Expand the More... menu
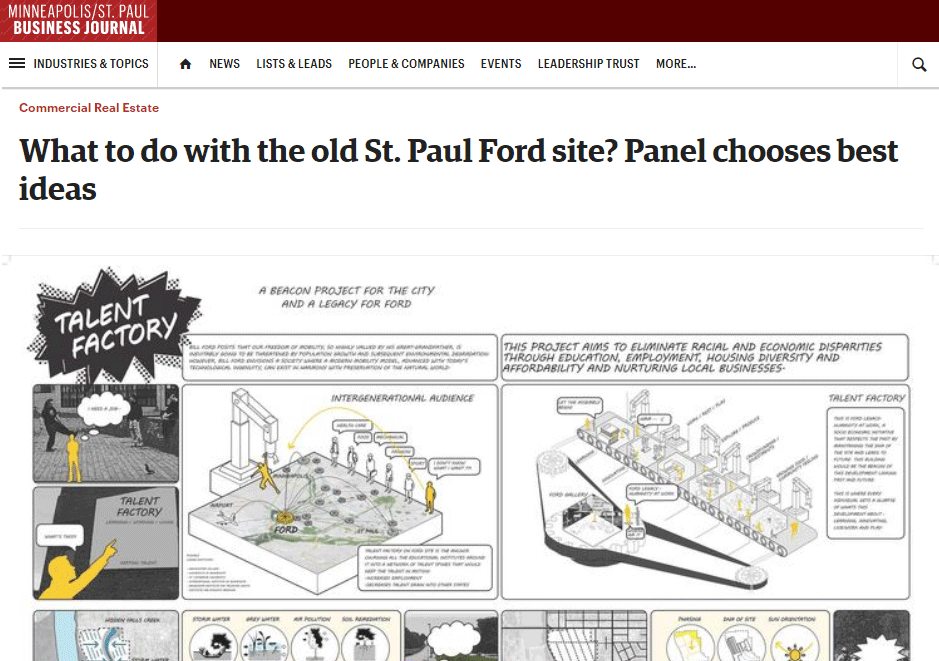The image size is (939, 661). pyautogui.click(x=676, y=63)
